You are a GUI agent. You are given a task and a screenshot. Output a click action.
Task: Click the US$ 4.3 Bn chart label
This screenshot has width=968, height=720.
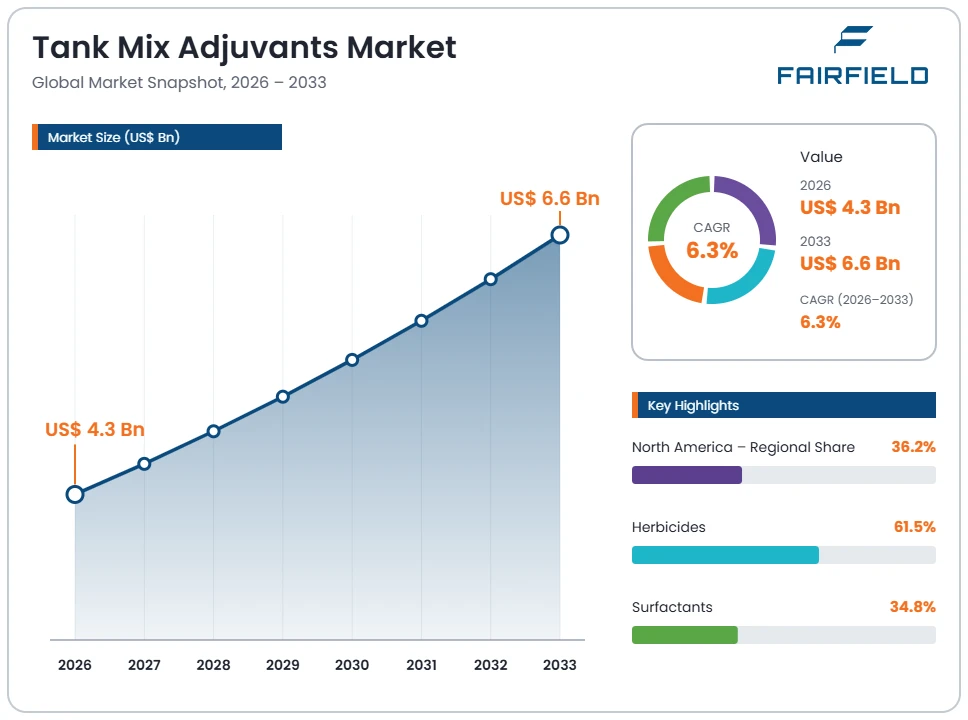[x=94, y=429]
